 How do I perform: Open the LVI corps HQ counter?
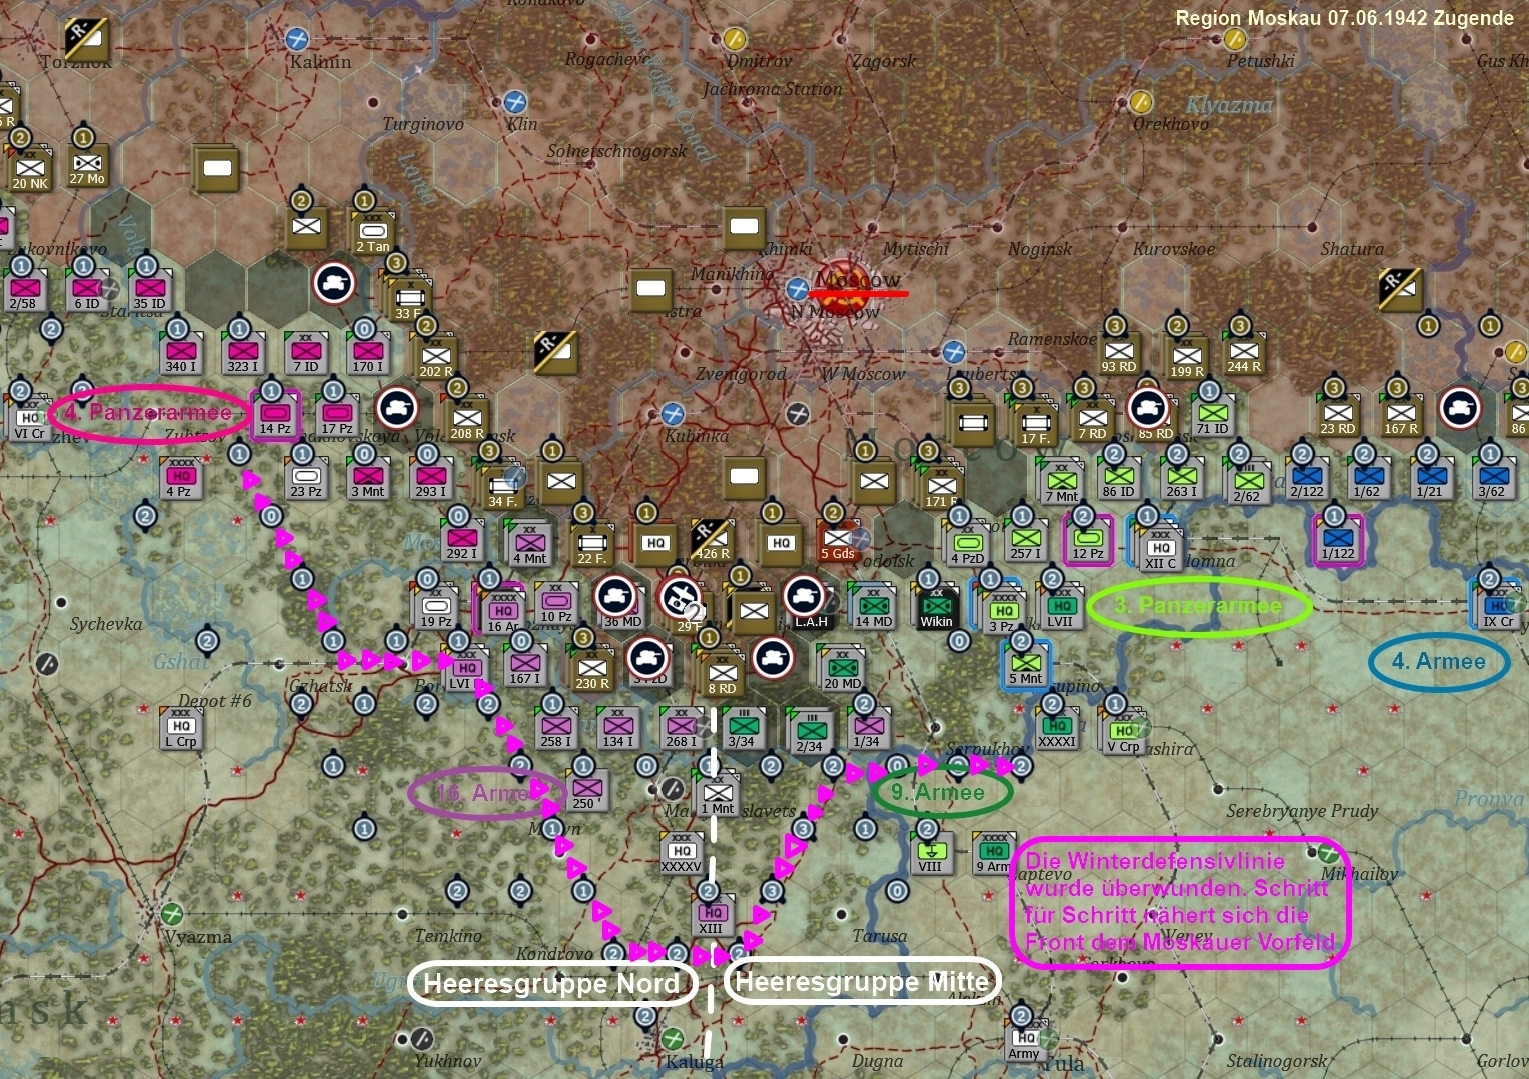[464, 669]
